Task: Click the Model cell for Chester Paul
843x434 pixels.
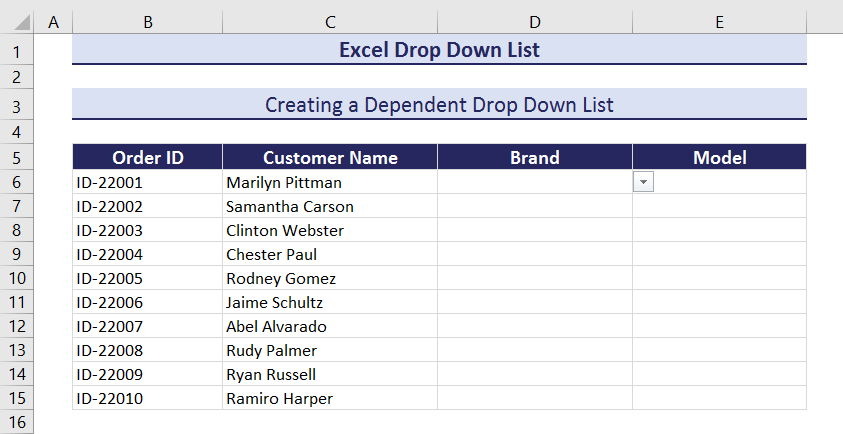Action: pos(719,254)
